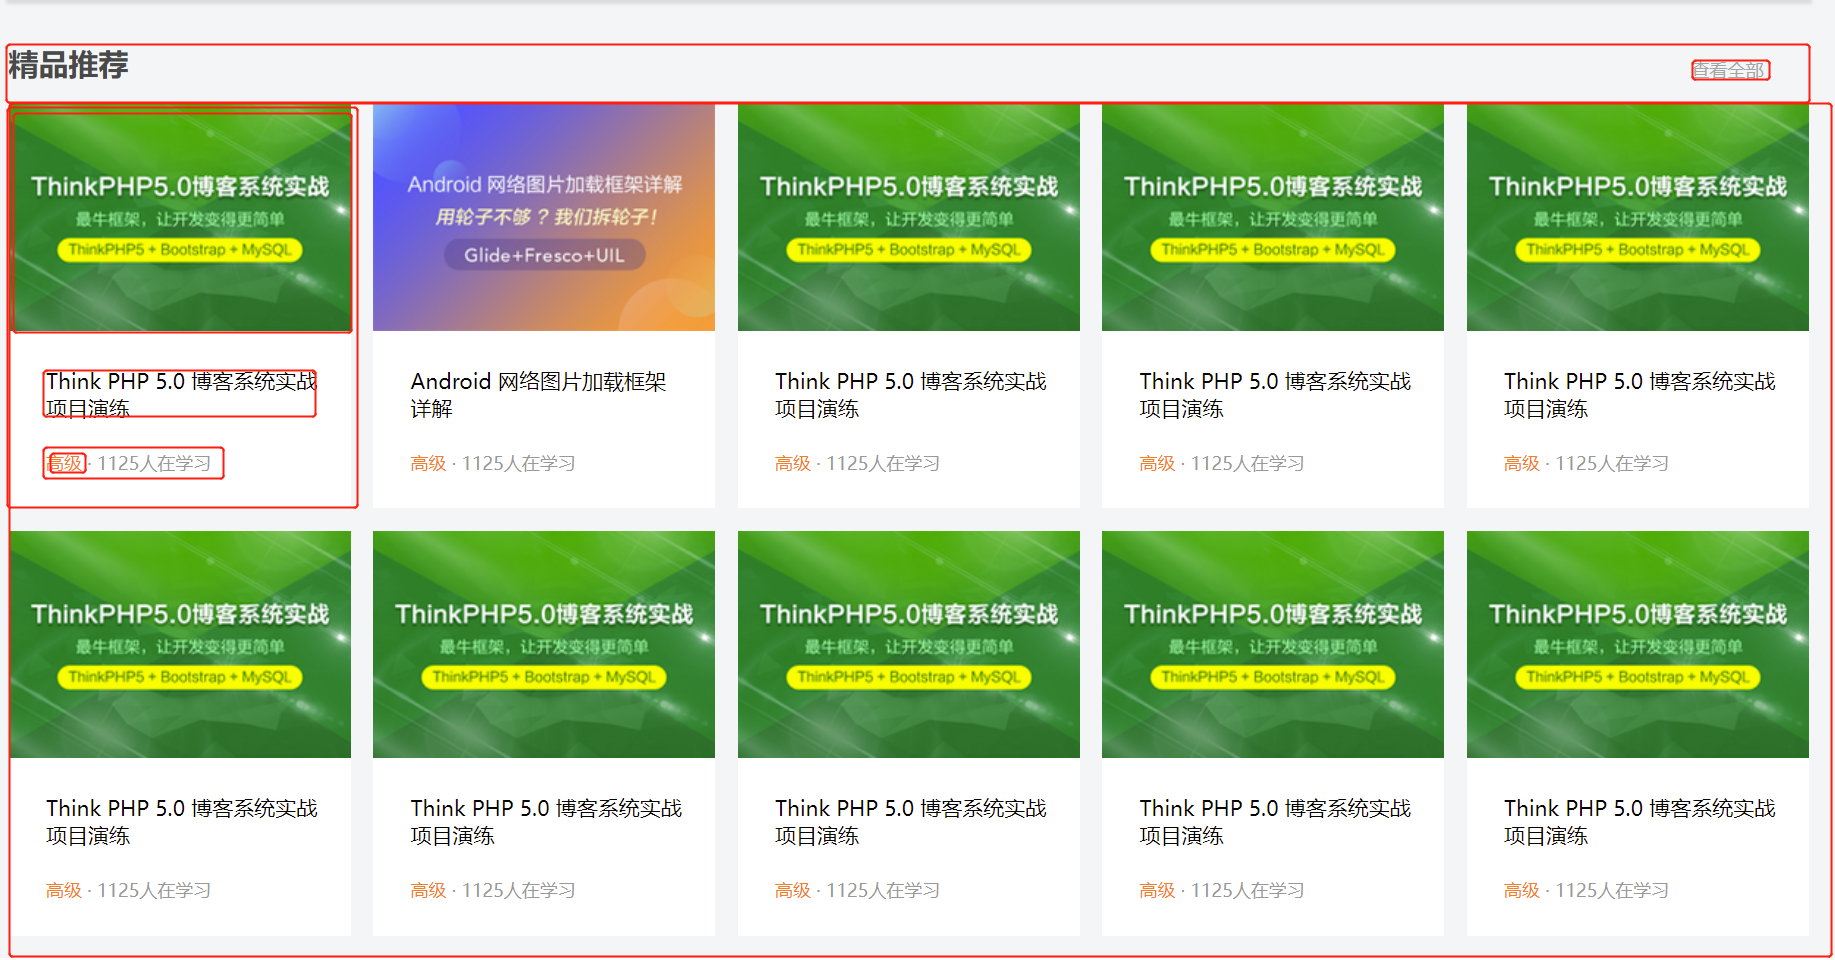Screen dimensions: 1835x960
Task: Click the 高级 difficulty tag on the first course
Action: [x=63, y=463]
